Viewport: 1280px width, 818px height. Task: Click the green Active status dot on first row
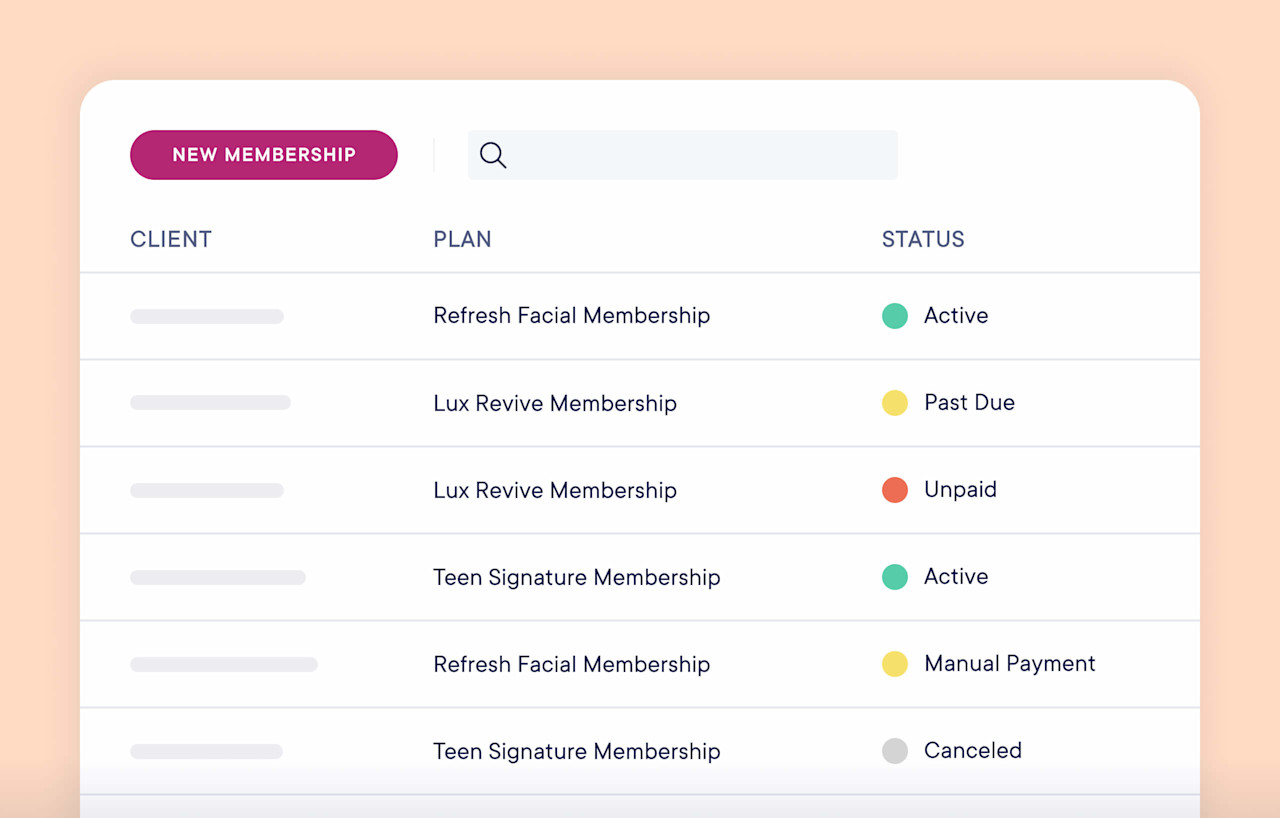click(895, 315)
